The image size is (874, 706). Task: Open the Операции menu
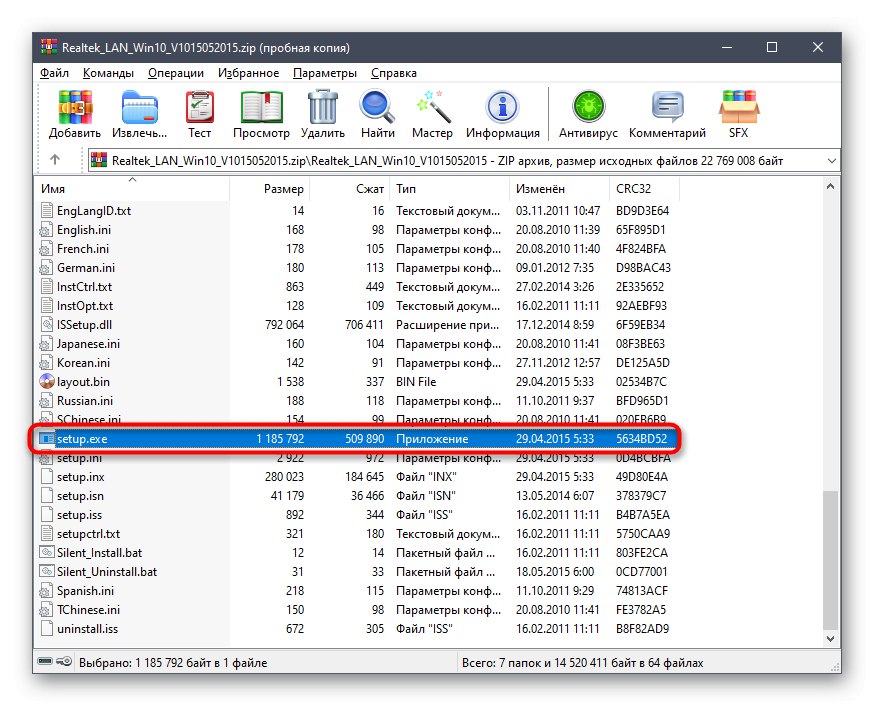point(176,73)
